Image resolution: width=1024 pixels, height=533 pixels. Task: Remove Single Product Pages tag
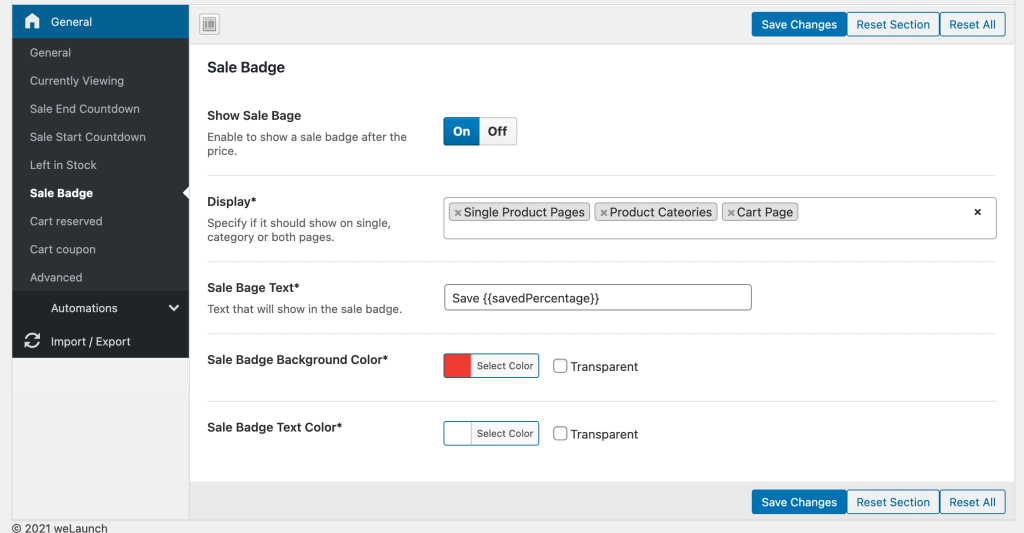click(x=458, y=212)
